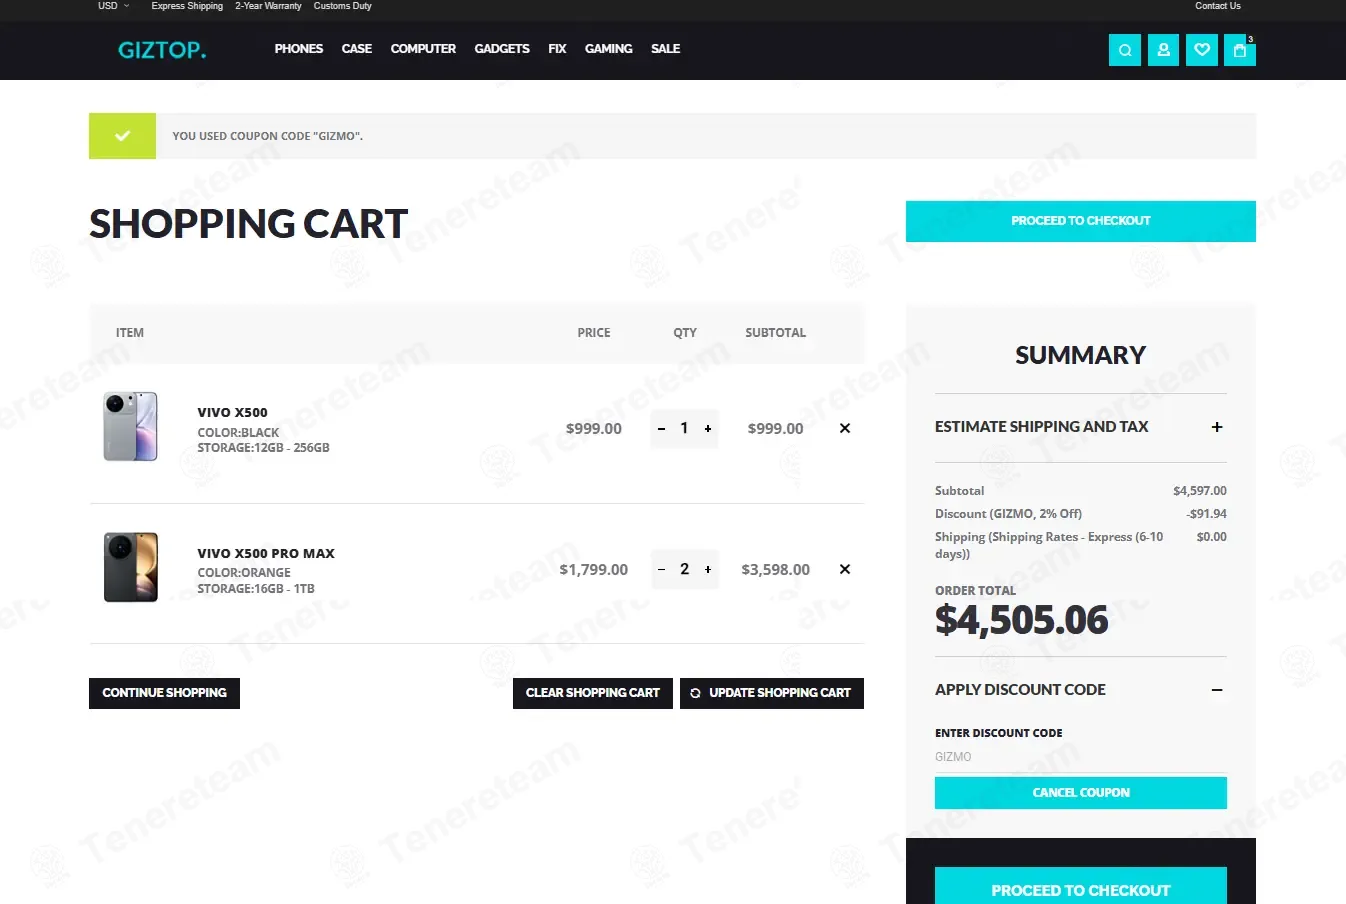This screenshot has height=904, width=1346.
Task: Decrease Vivo X500 quantity with minus
Action: point(661,429)
